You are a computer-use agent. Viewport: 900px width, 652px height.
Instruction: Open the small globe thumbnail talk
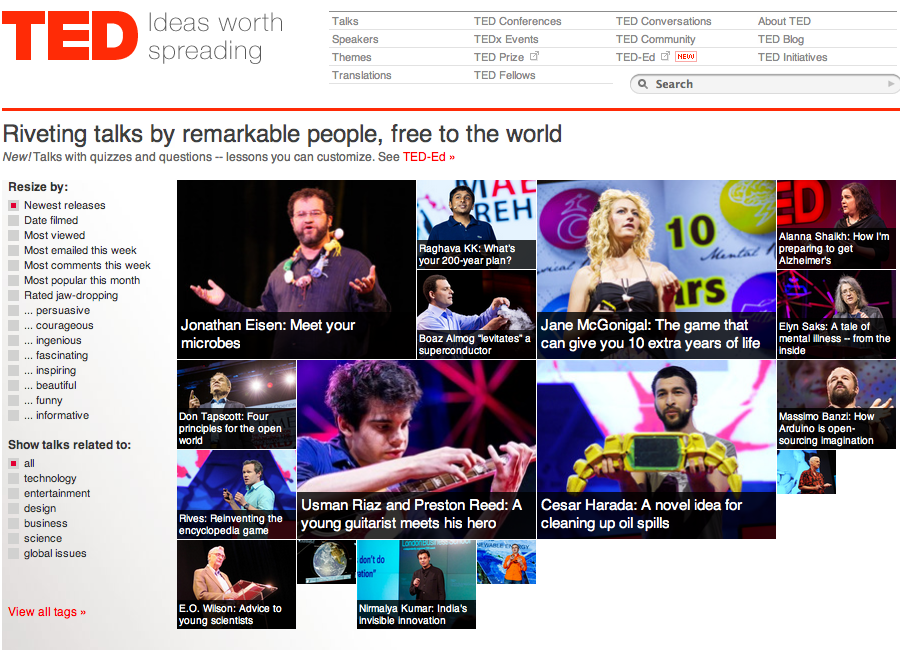click(x=327, y=562)
